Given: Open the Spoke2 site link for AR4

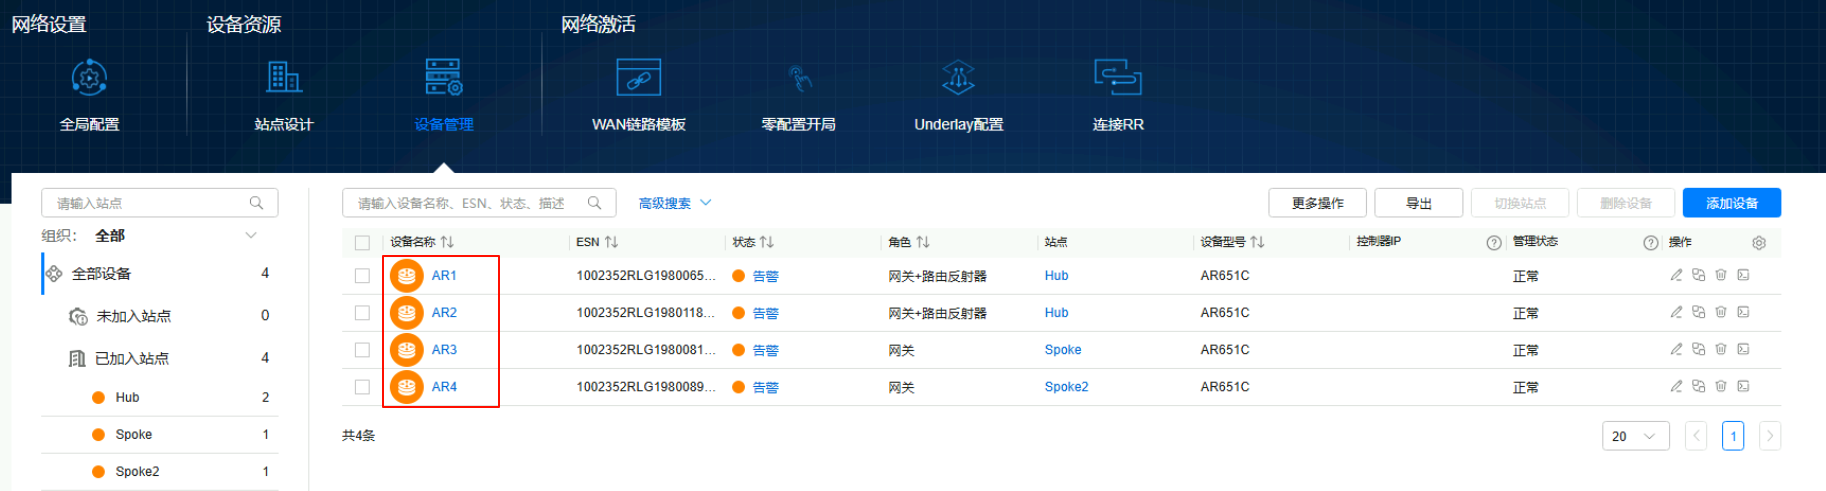Looking at the screenshot, I should 1066,387.
